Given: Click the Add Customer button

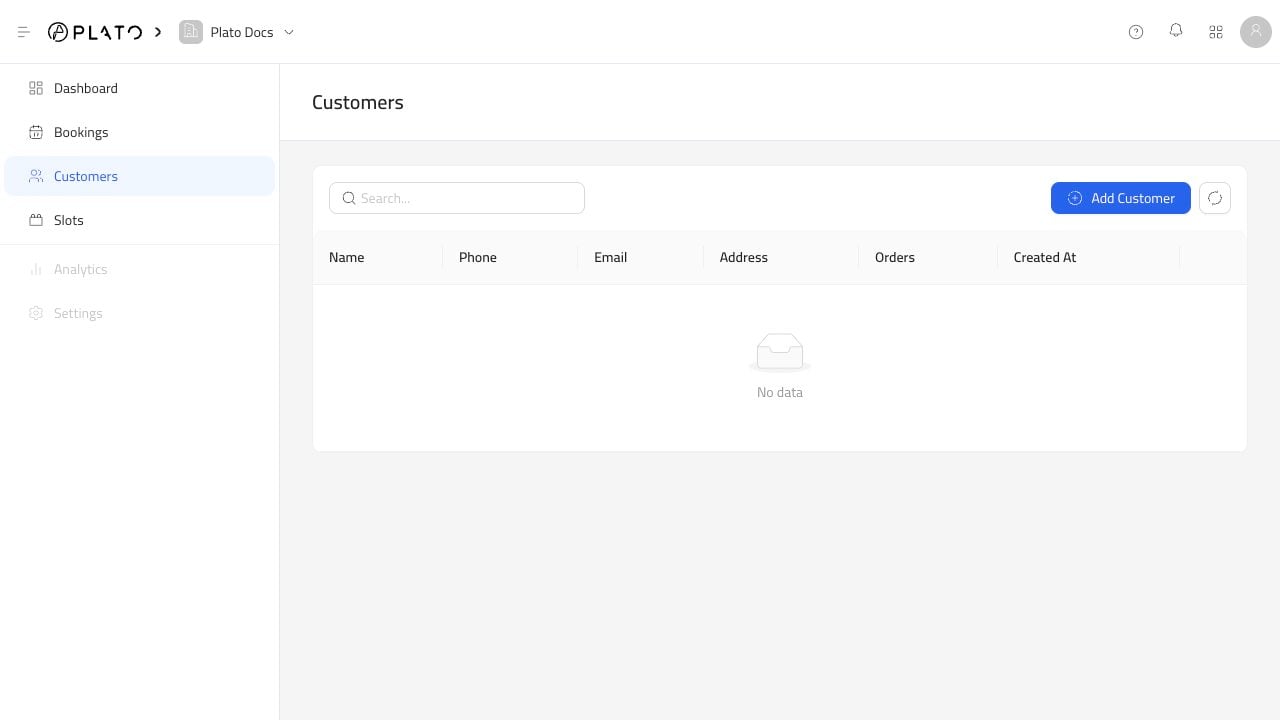Looking at the screenshot, I should pyautogui.click(x=1121, y=198).
